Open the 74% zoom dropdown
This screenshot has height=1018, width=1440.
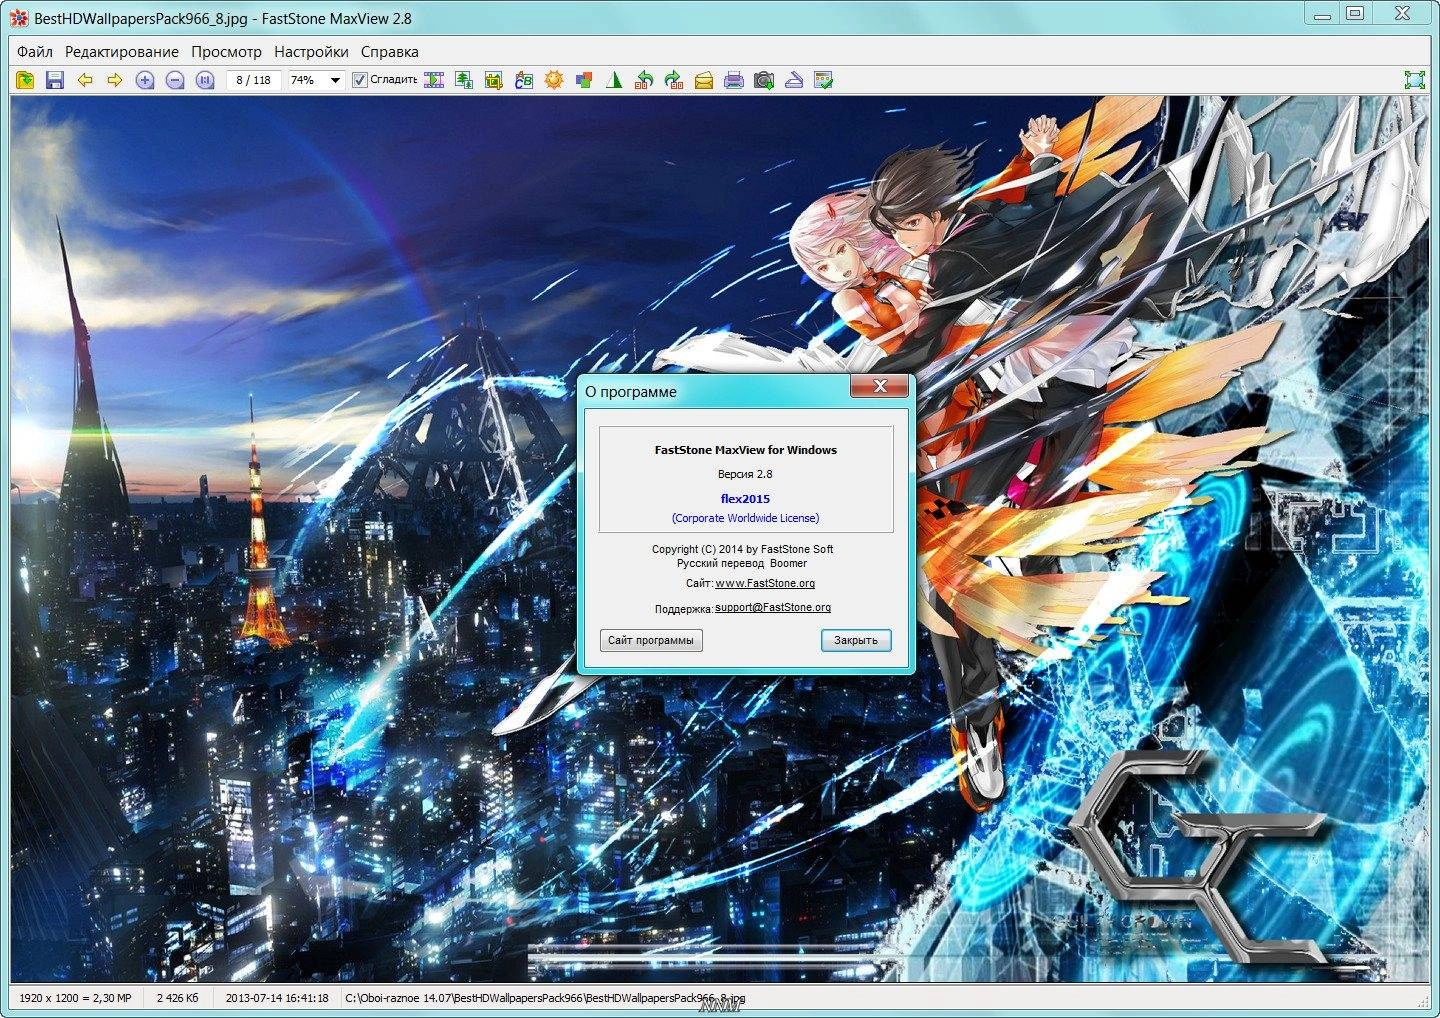tap(335, 80)
